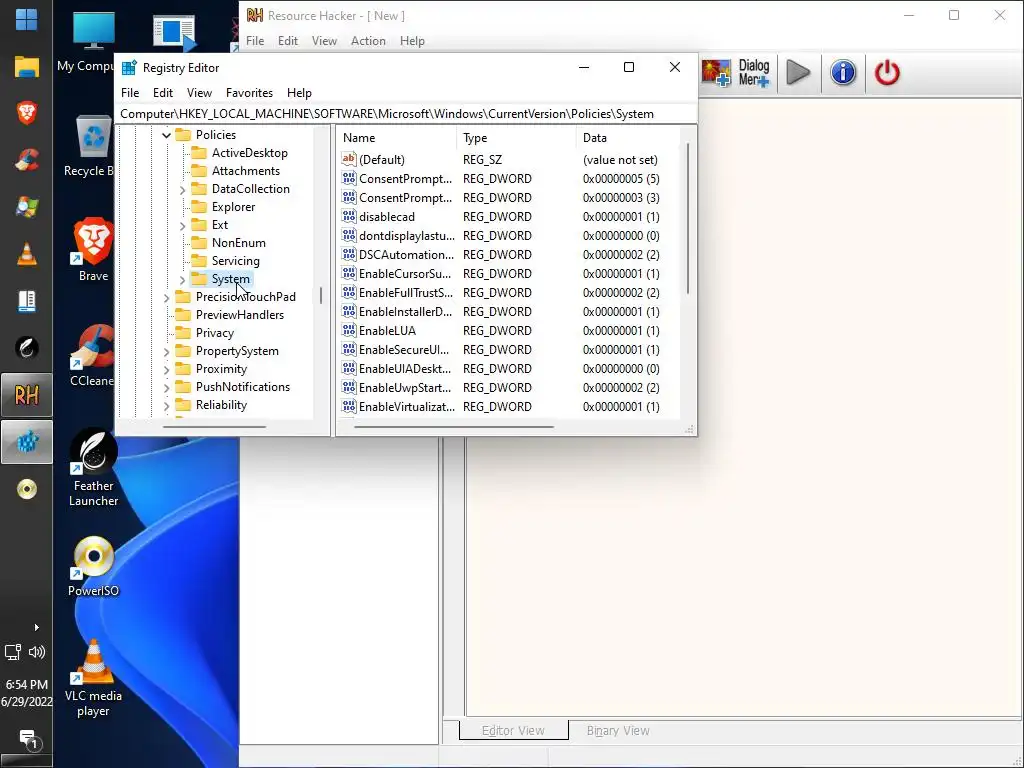The image size is (1024, 768).
Task: Open the Dialog Merge tool in Resource Hacker
Action: coord(754,72)
